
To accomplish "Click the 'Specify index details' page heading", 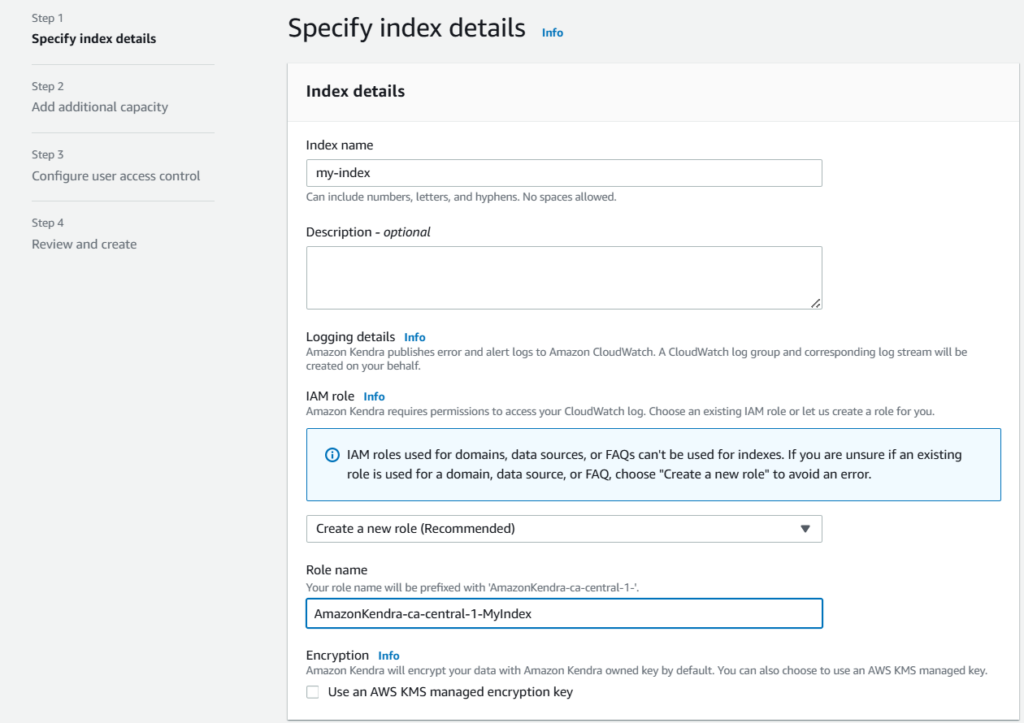I will click(x=406, y=29).
